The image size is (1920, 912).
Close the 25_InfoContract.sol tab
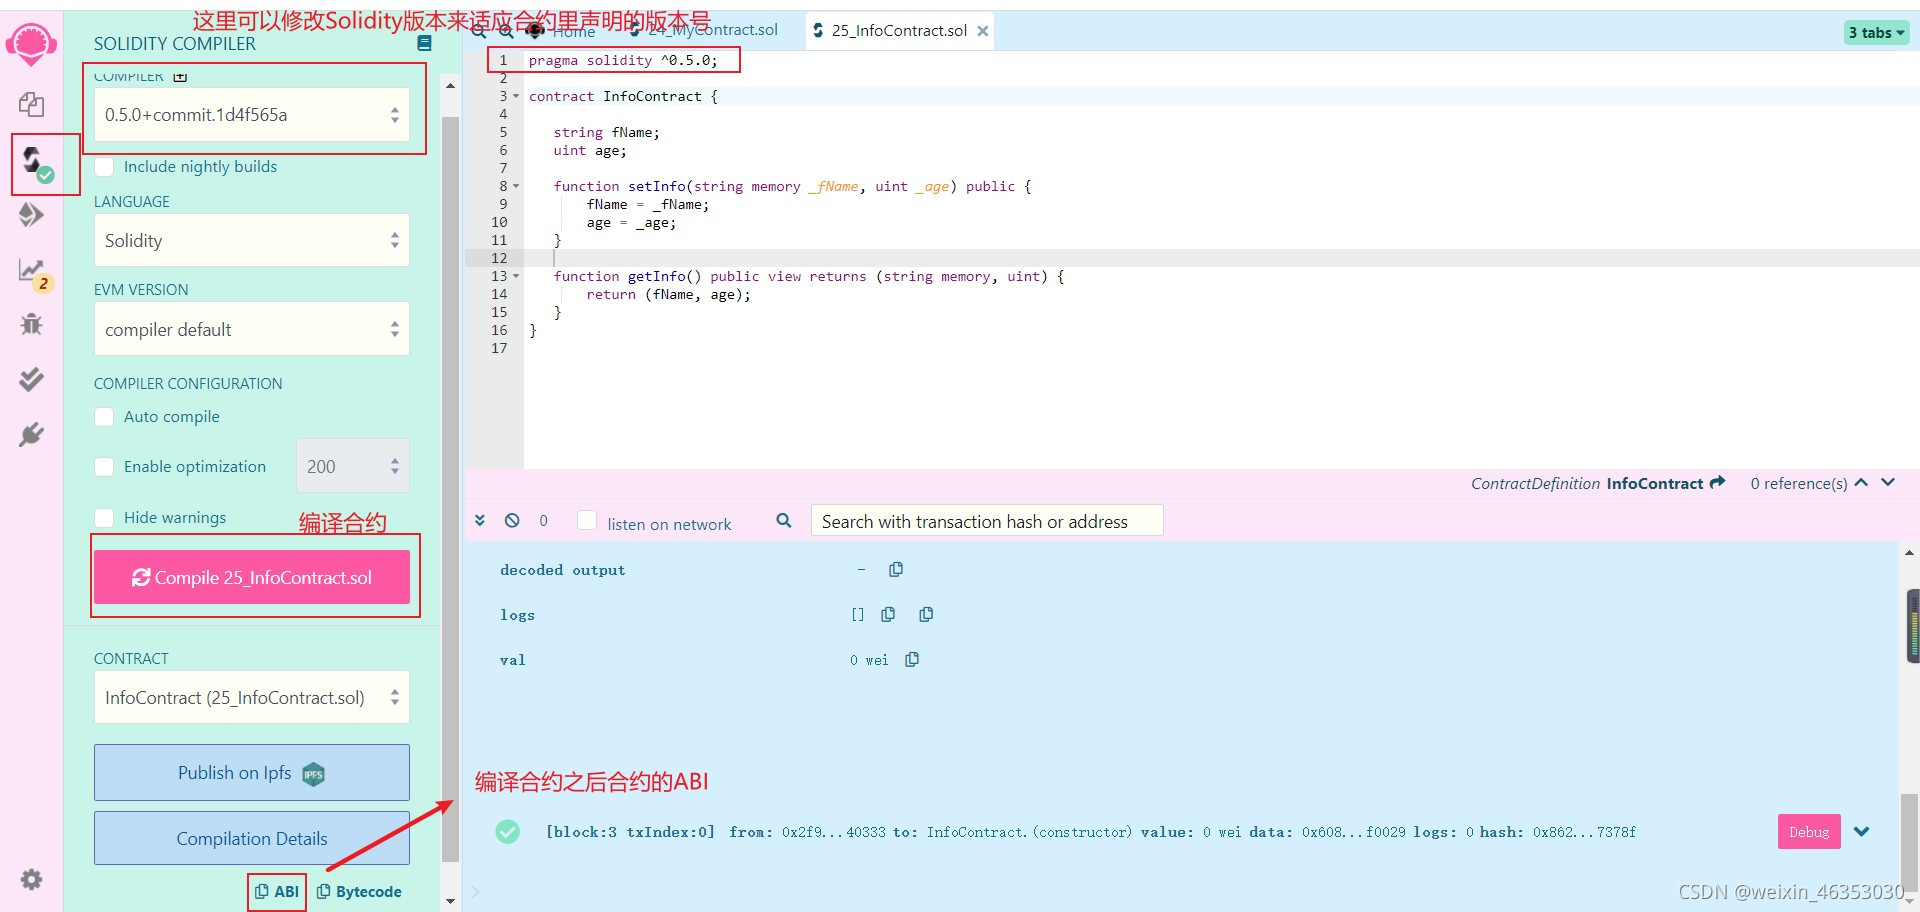pos(983,31)
